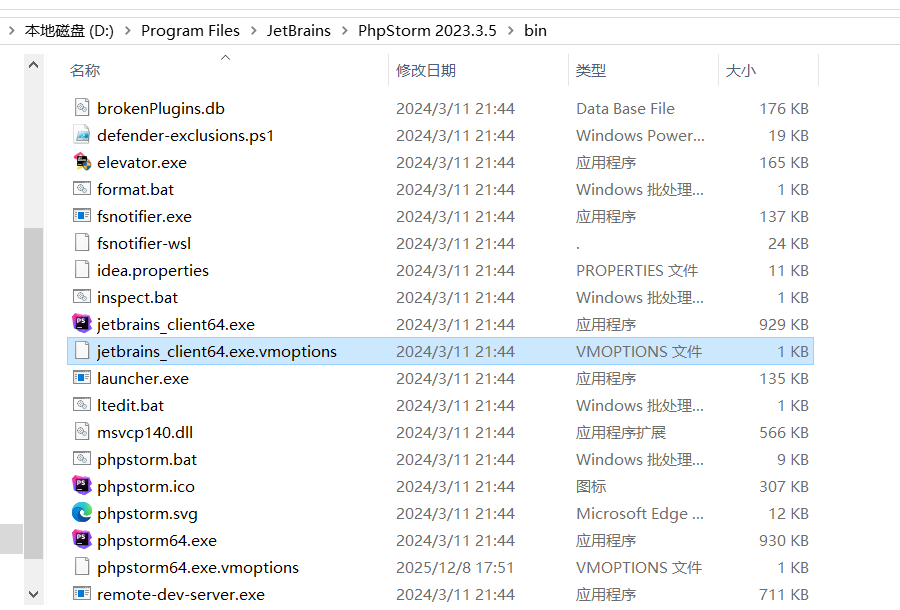Click the phpstorm.svg Edge icon

click(82, 513)
